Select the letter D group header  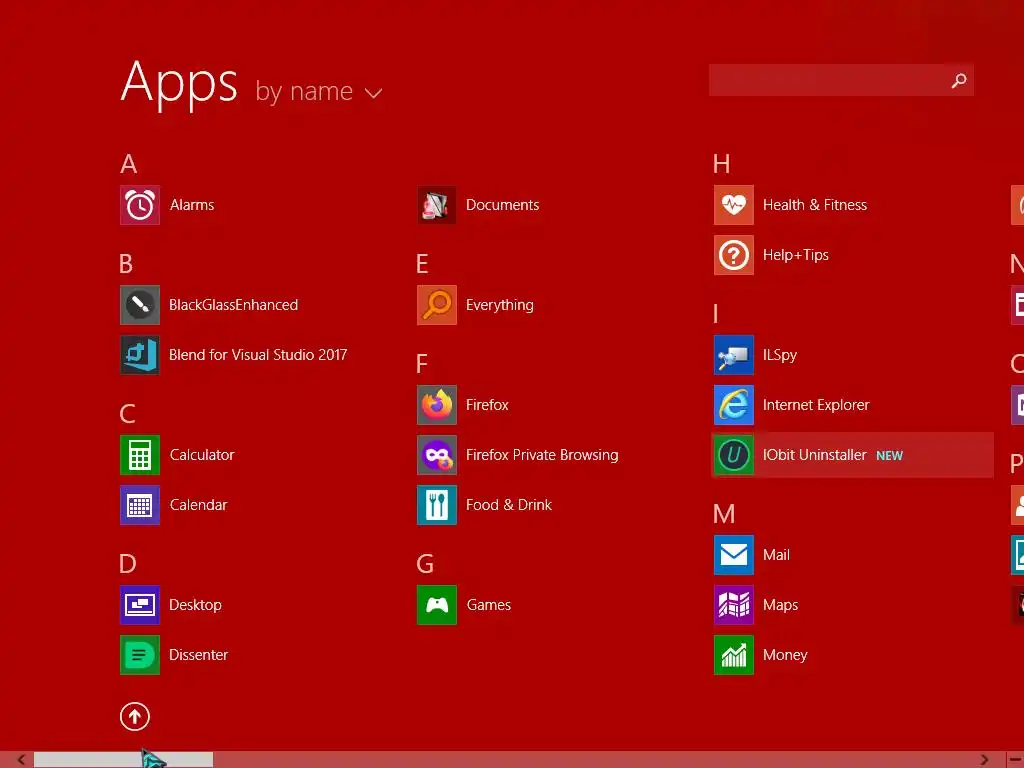click(128, 564)
